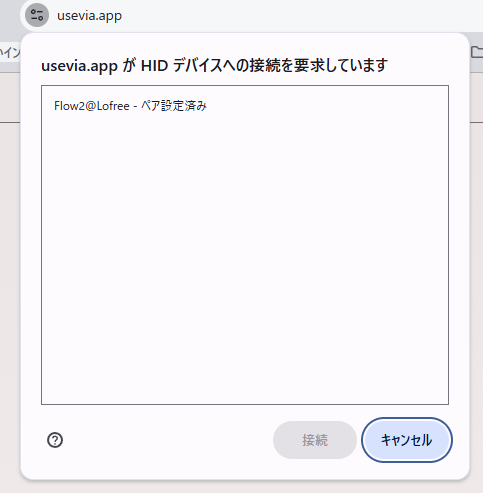Click the blank dialog area beside the help icon

pyautogui.click(x=167, y=440)
